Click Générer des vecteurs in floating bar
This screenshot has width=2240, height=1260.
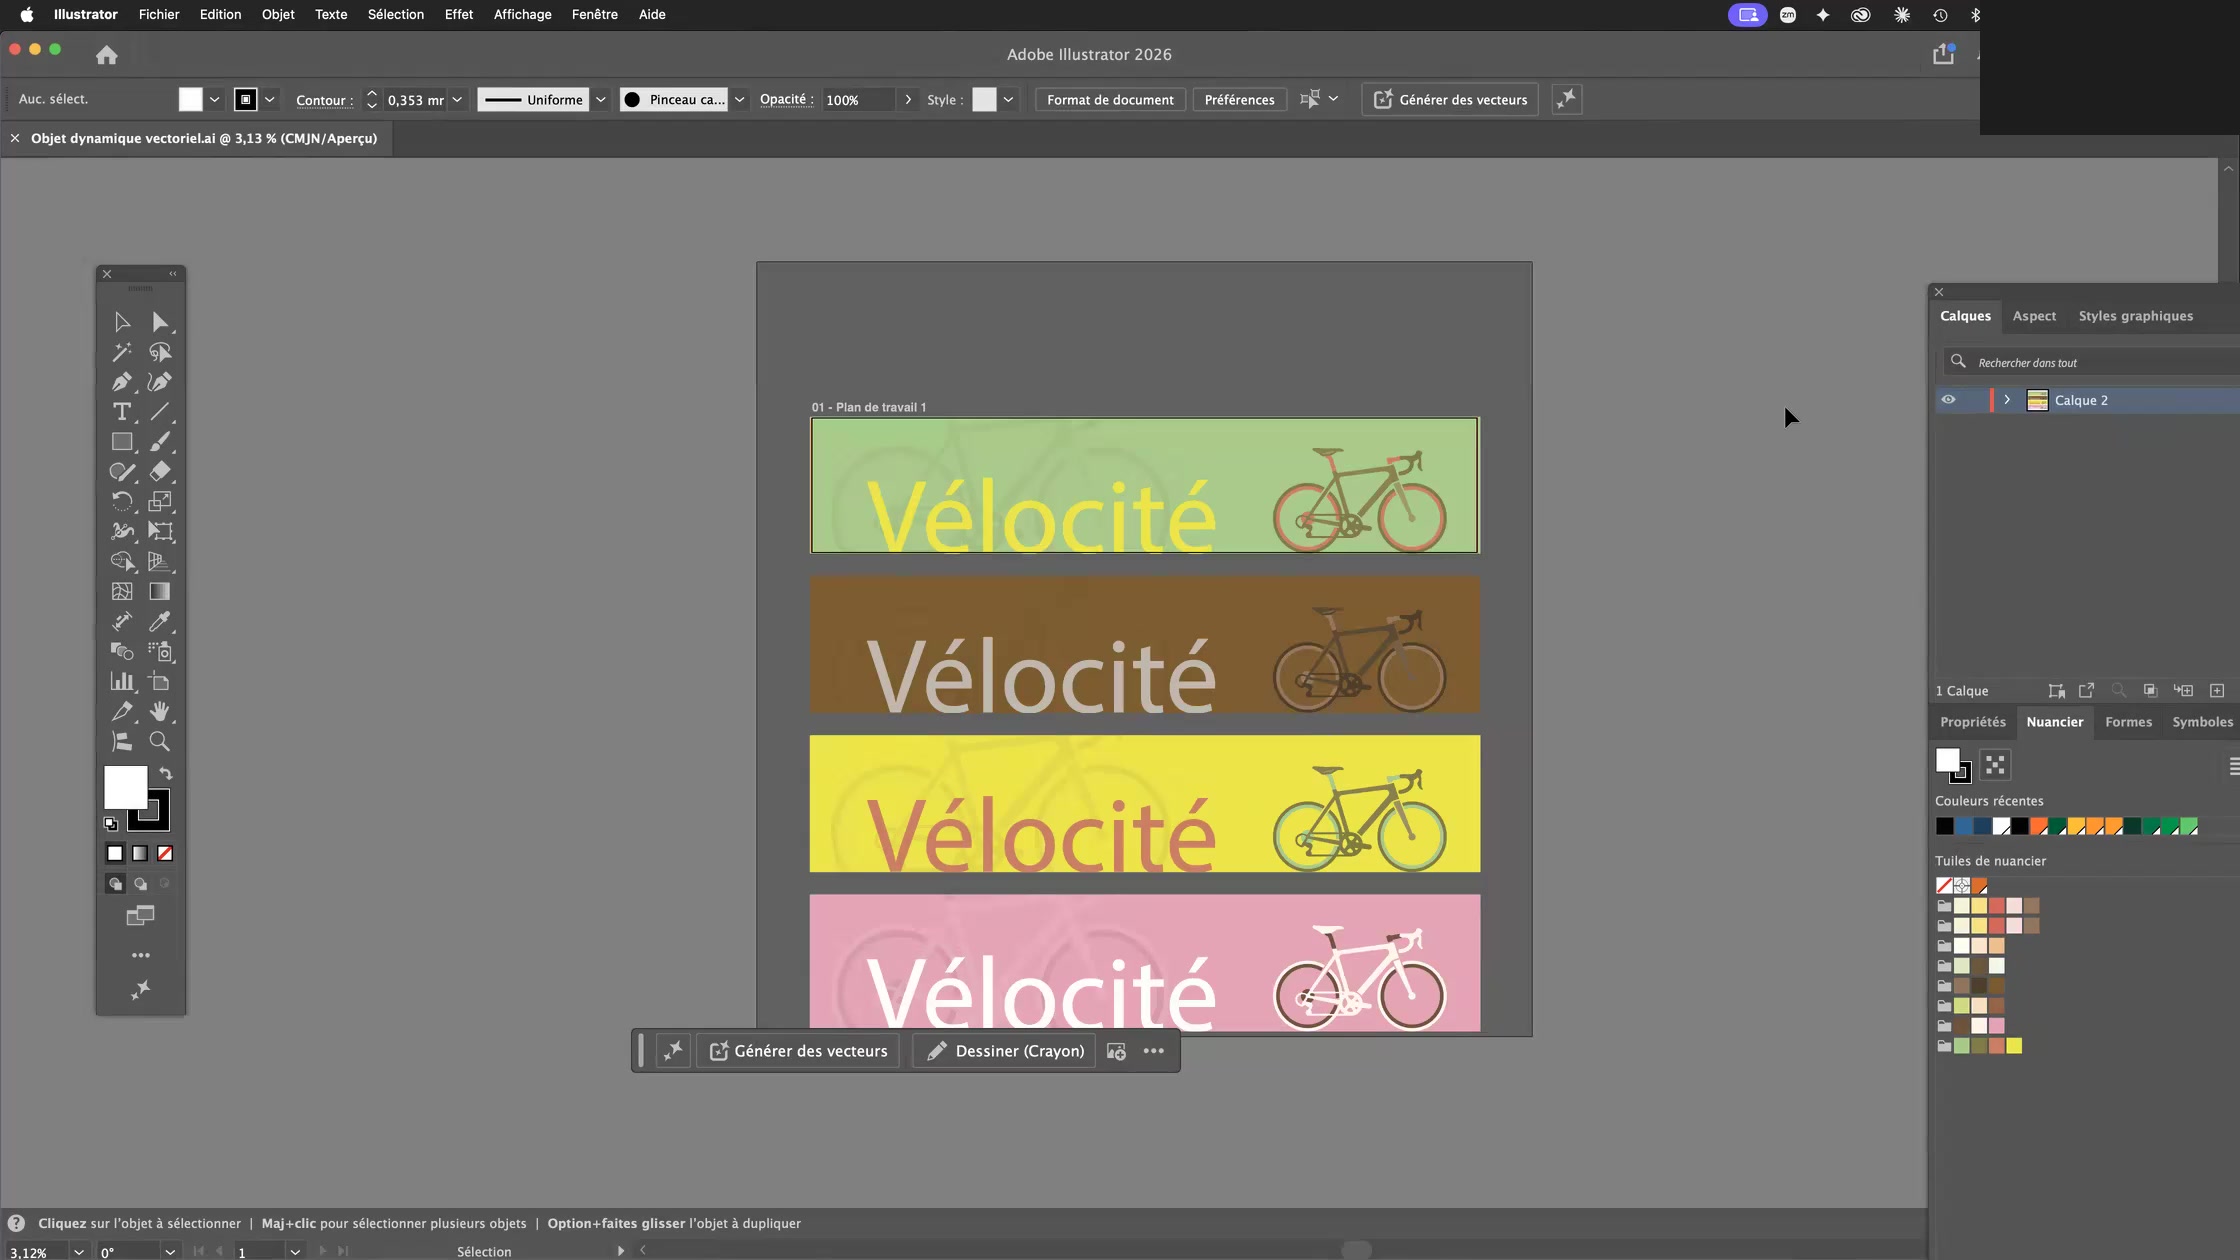tap(798, 1051)
